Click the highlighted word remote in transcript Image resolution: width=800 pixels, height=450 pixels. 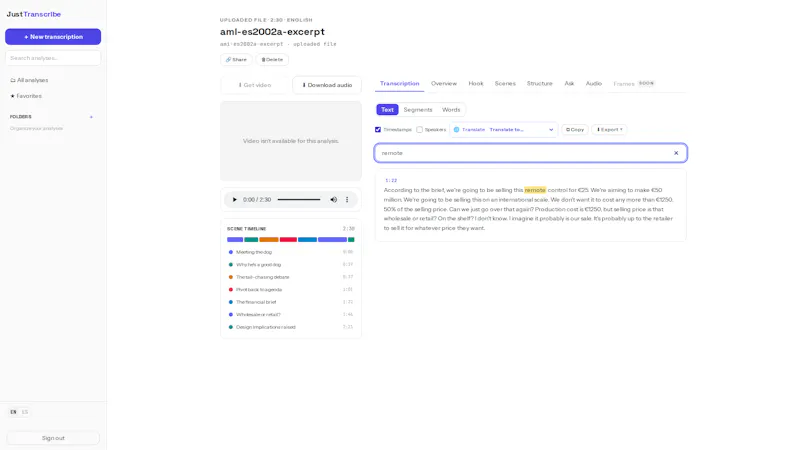click(535, 190)
